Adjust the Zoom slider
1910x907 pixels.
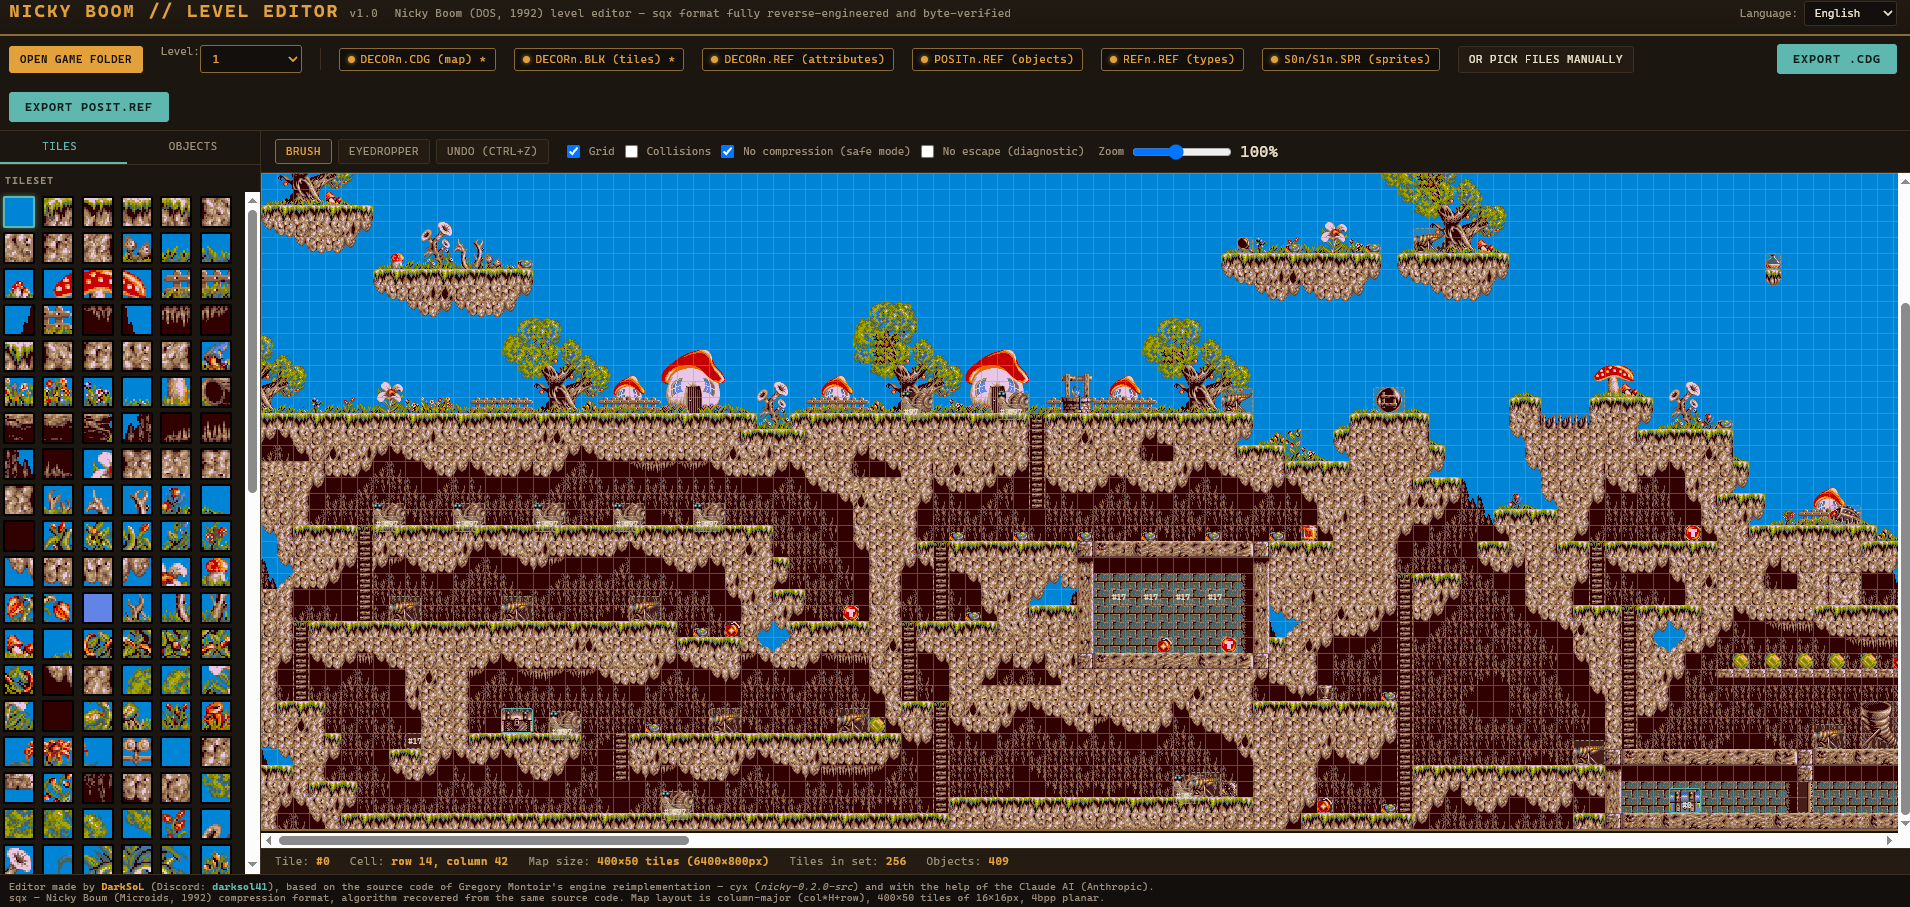click(1181, 152)
